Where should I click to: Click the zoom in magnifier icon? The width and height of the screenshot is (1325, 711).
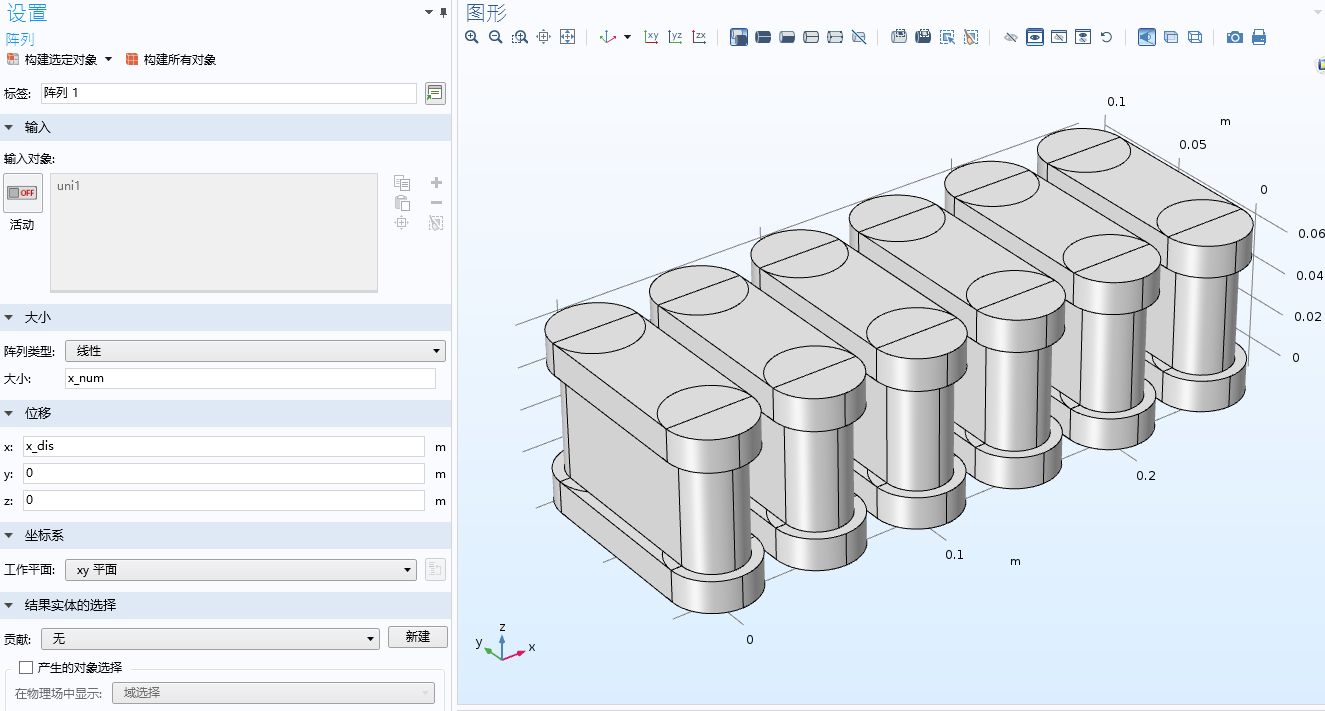(471, 37)
